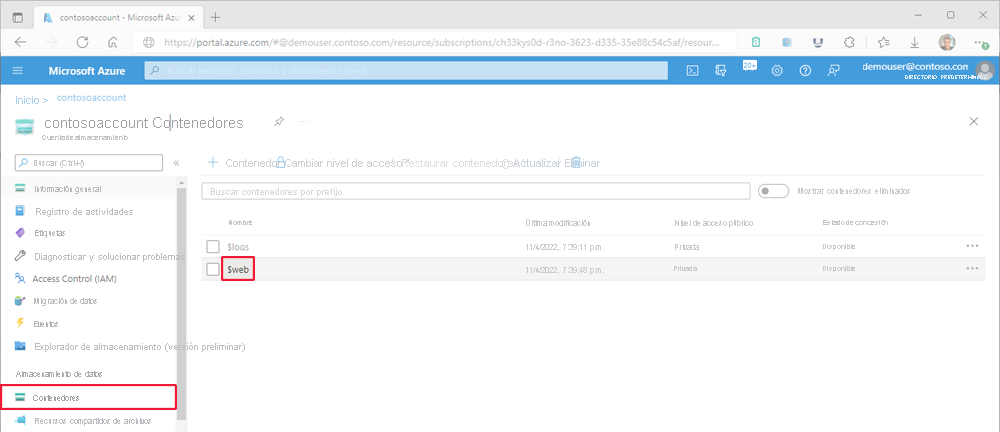This screenshot has width=1000, height=432.
Task: Open a new browser tab with the plus
Action: coord(215,17)
